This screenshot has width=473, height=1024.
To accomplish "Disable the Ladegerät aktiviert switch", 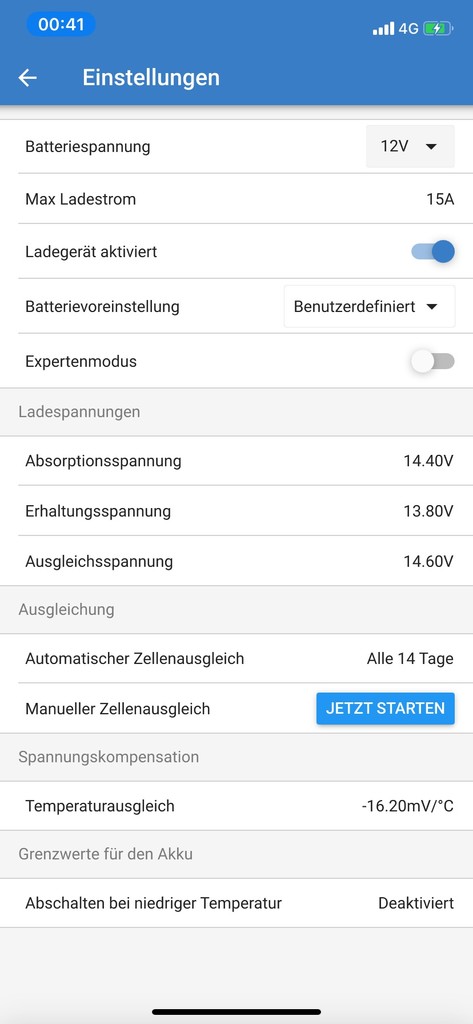I will [x=432, y=251].
